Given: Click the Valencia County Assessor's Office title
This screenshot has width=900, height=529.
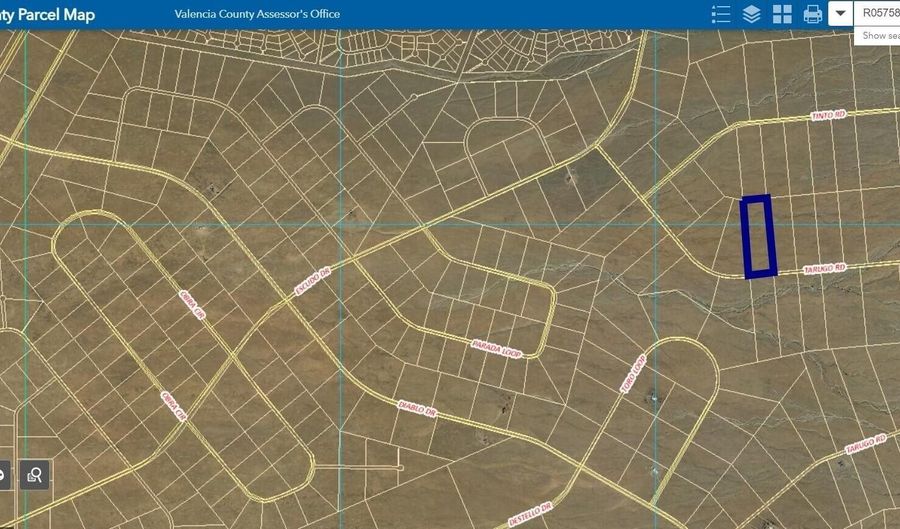Looking at the screenshot, I should click(257, 14).
